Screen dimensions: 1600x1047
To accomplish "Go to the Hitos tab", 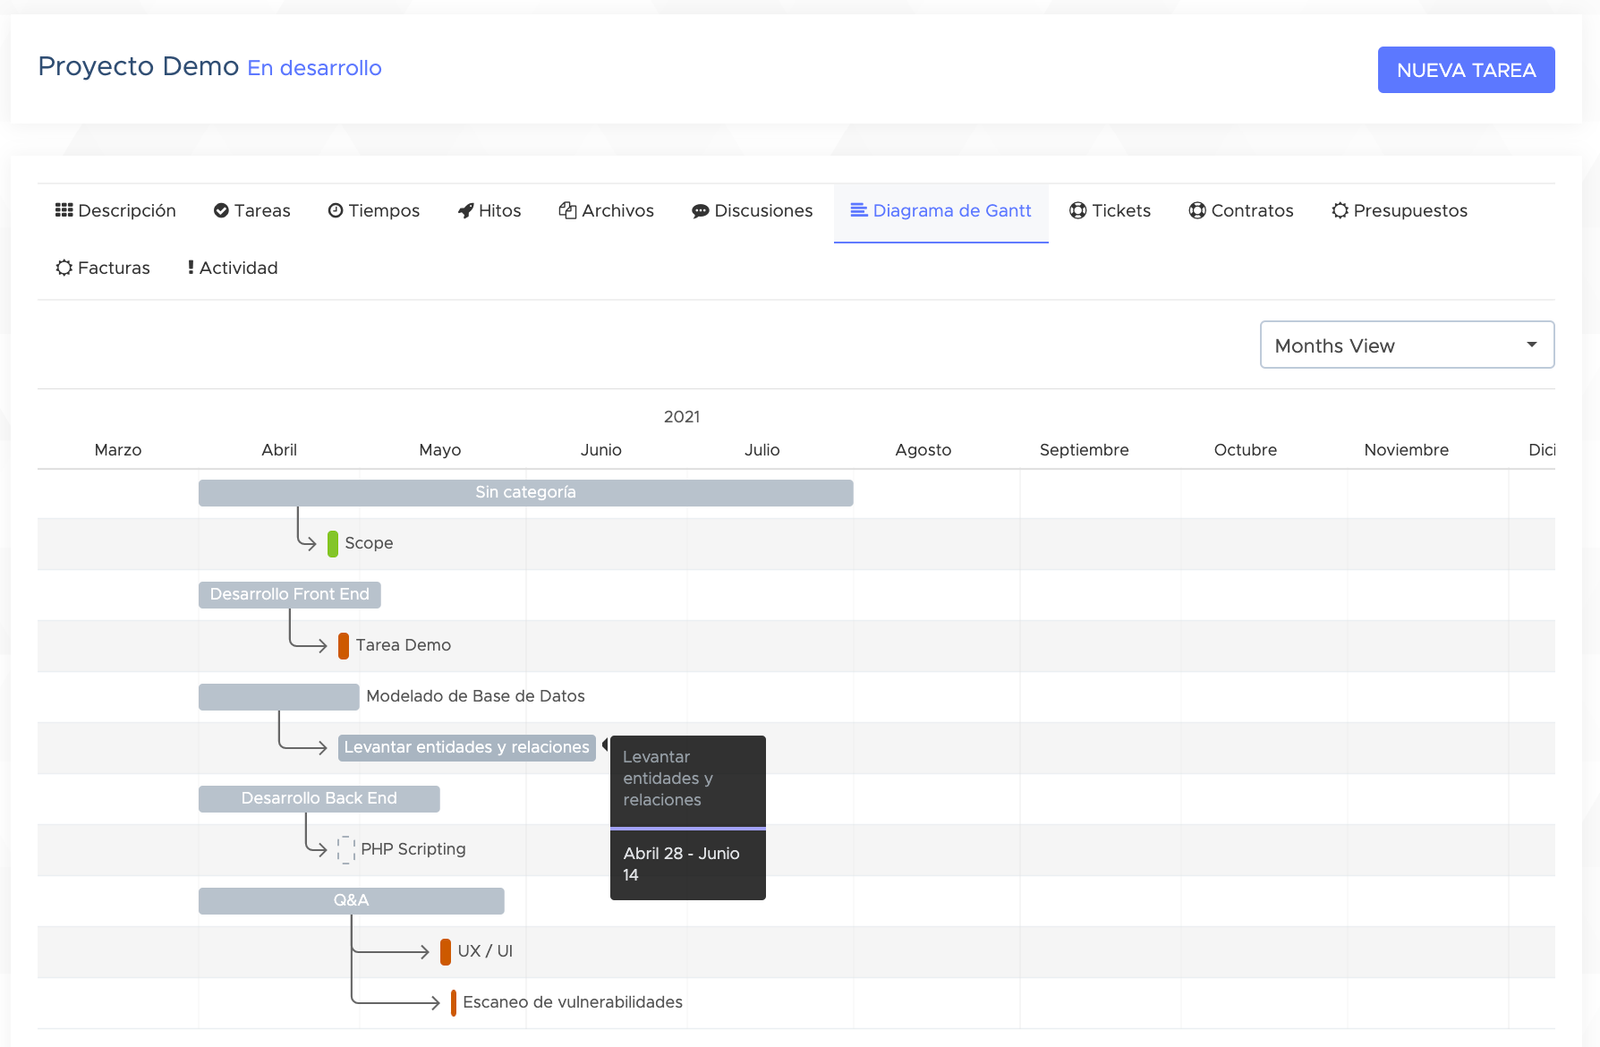I will click(x=489, y=211).
